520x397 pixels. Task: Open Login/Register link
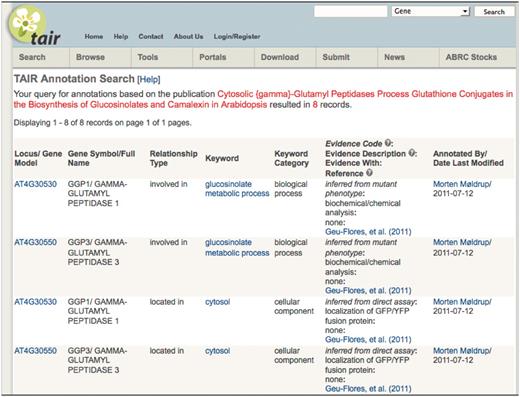coord(237,37)
